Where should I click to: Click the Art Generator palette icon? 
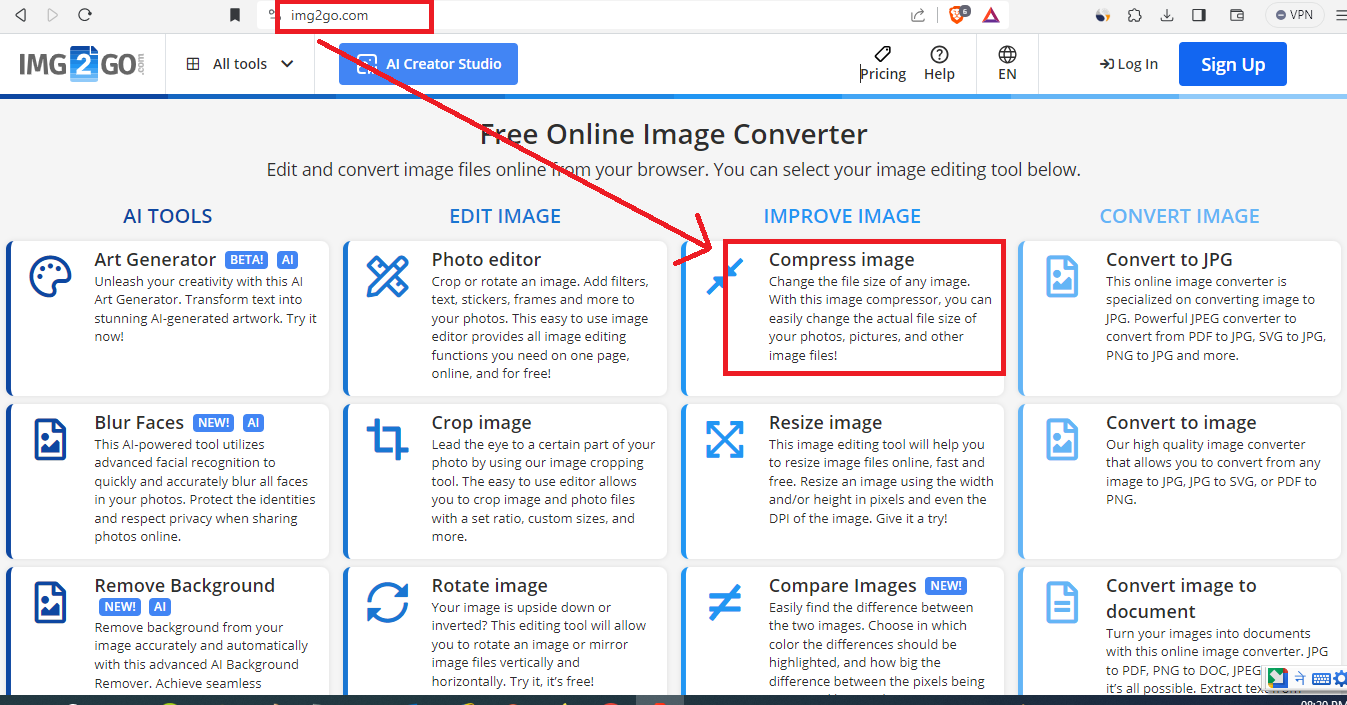click(50, 277)
